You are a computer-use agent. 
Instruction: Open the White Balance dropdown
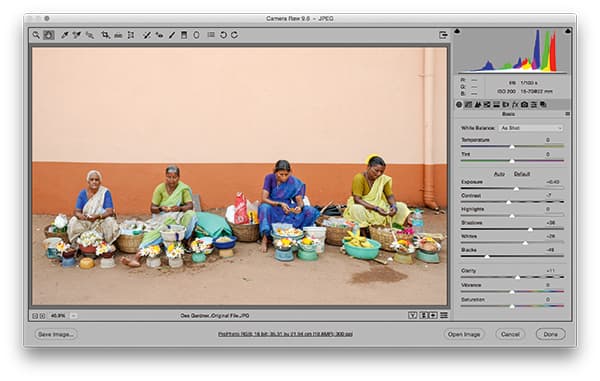click(531, 128)
